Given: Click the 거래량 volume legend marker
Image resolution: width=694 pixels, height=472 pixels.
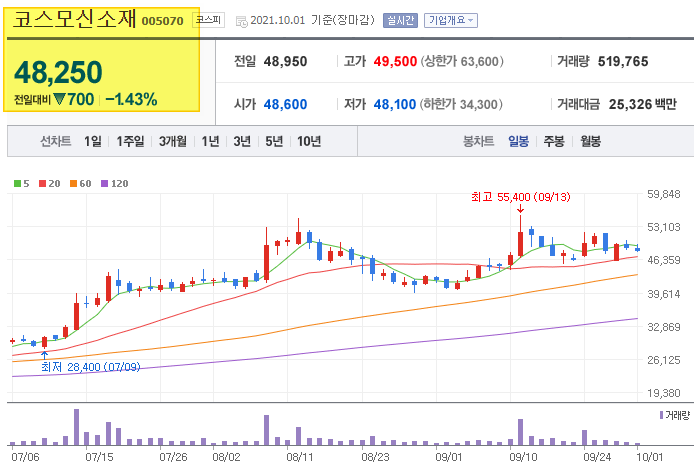Looking at the screenshot, I should pyautogui.click(x=661, y=415).
